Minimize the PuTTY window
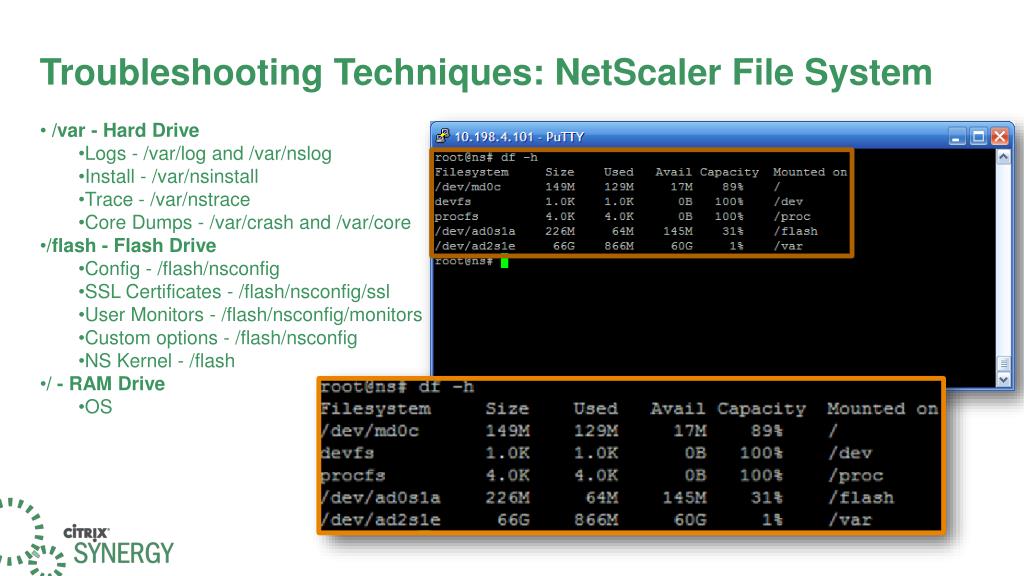 coord(957,136)
